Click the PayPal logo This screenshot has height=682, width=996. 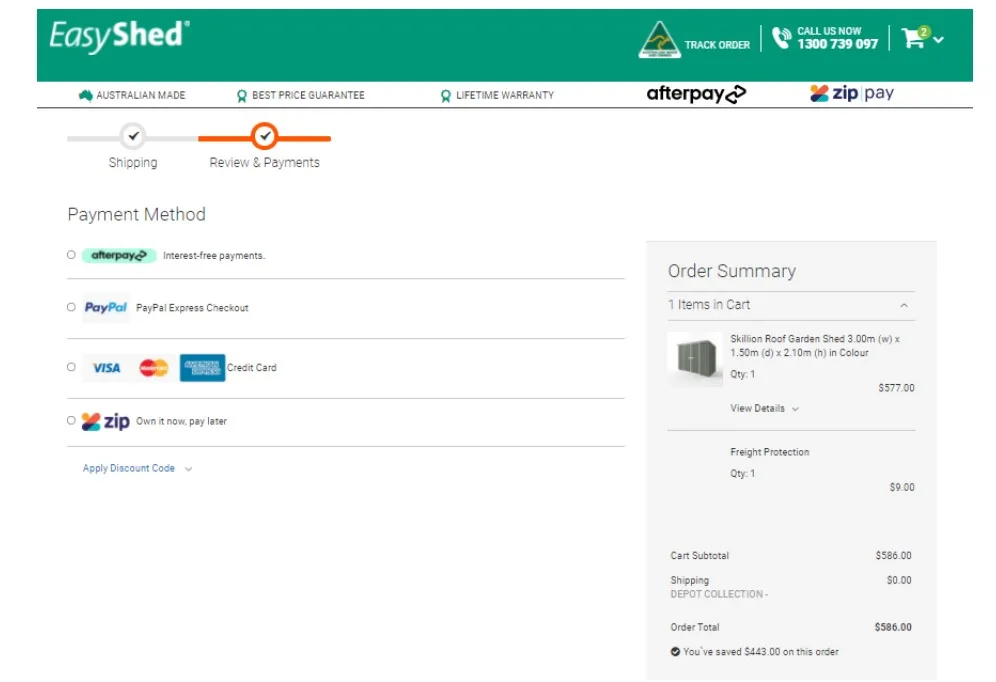105,308
